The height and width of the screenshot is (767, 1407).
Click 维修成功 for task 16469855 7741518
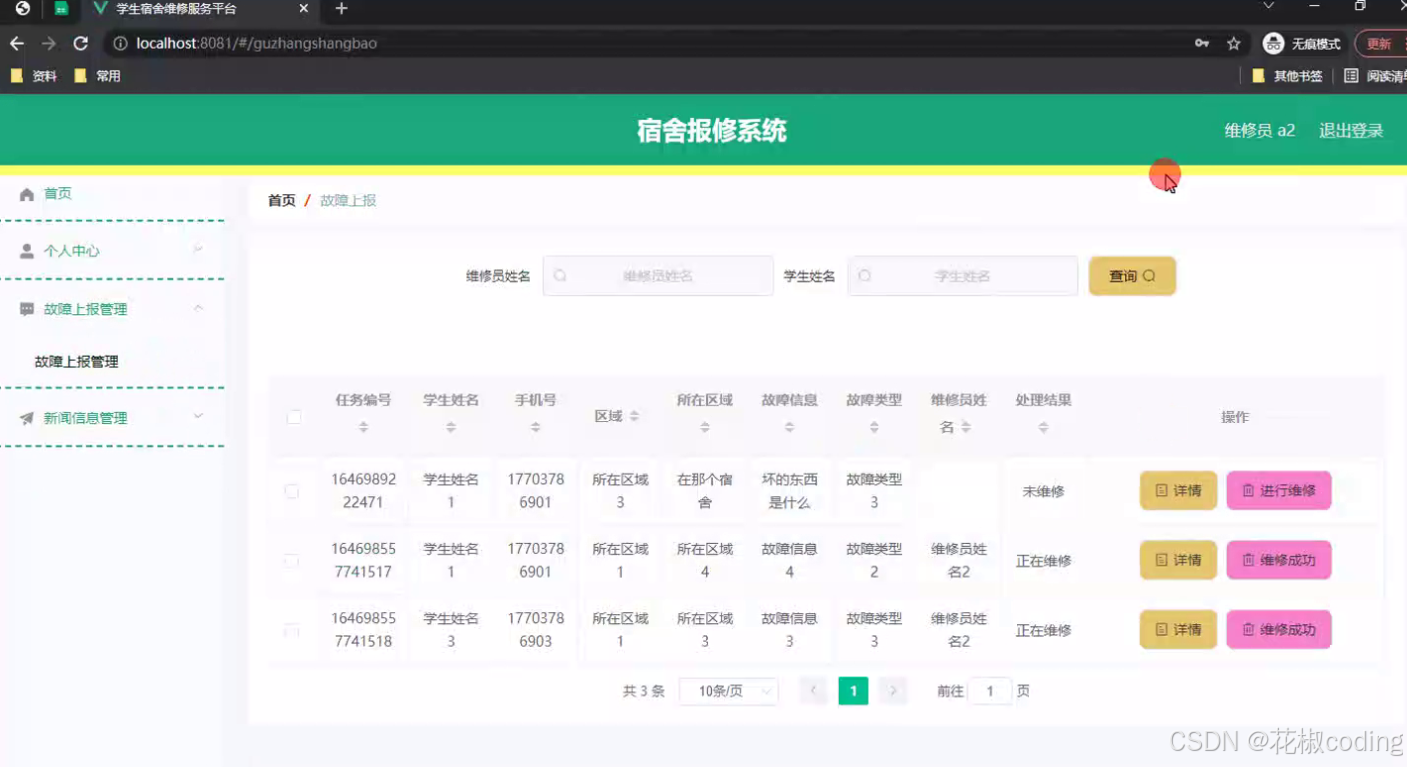(1279, 630)
